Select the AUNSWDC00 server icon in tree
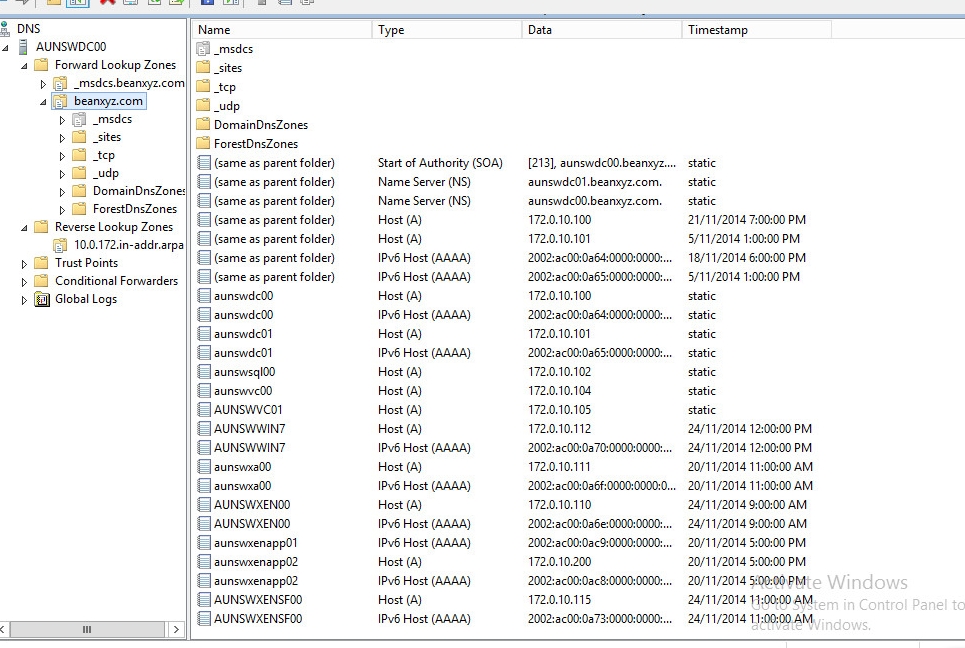This screenshot has width=965, height=648. (x=23, y=47)
